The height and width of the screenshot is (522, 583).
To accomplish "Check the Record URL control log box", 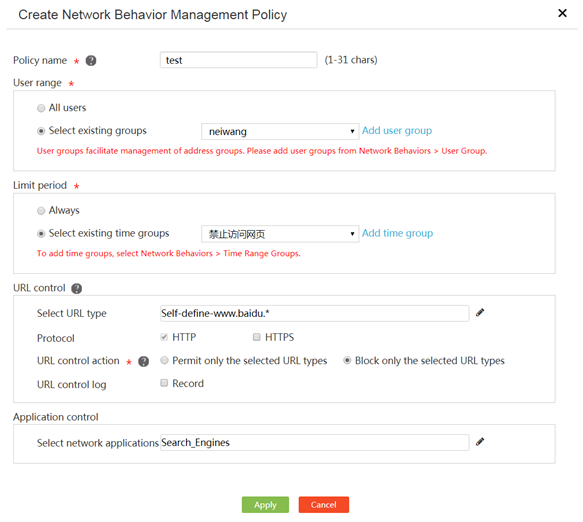I will click(164, 383).
